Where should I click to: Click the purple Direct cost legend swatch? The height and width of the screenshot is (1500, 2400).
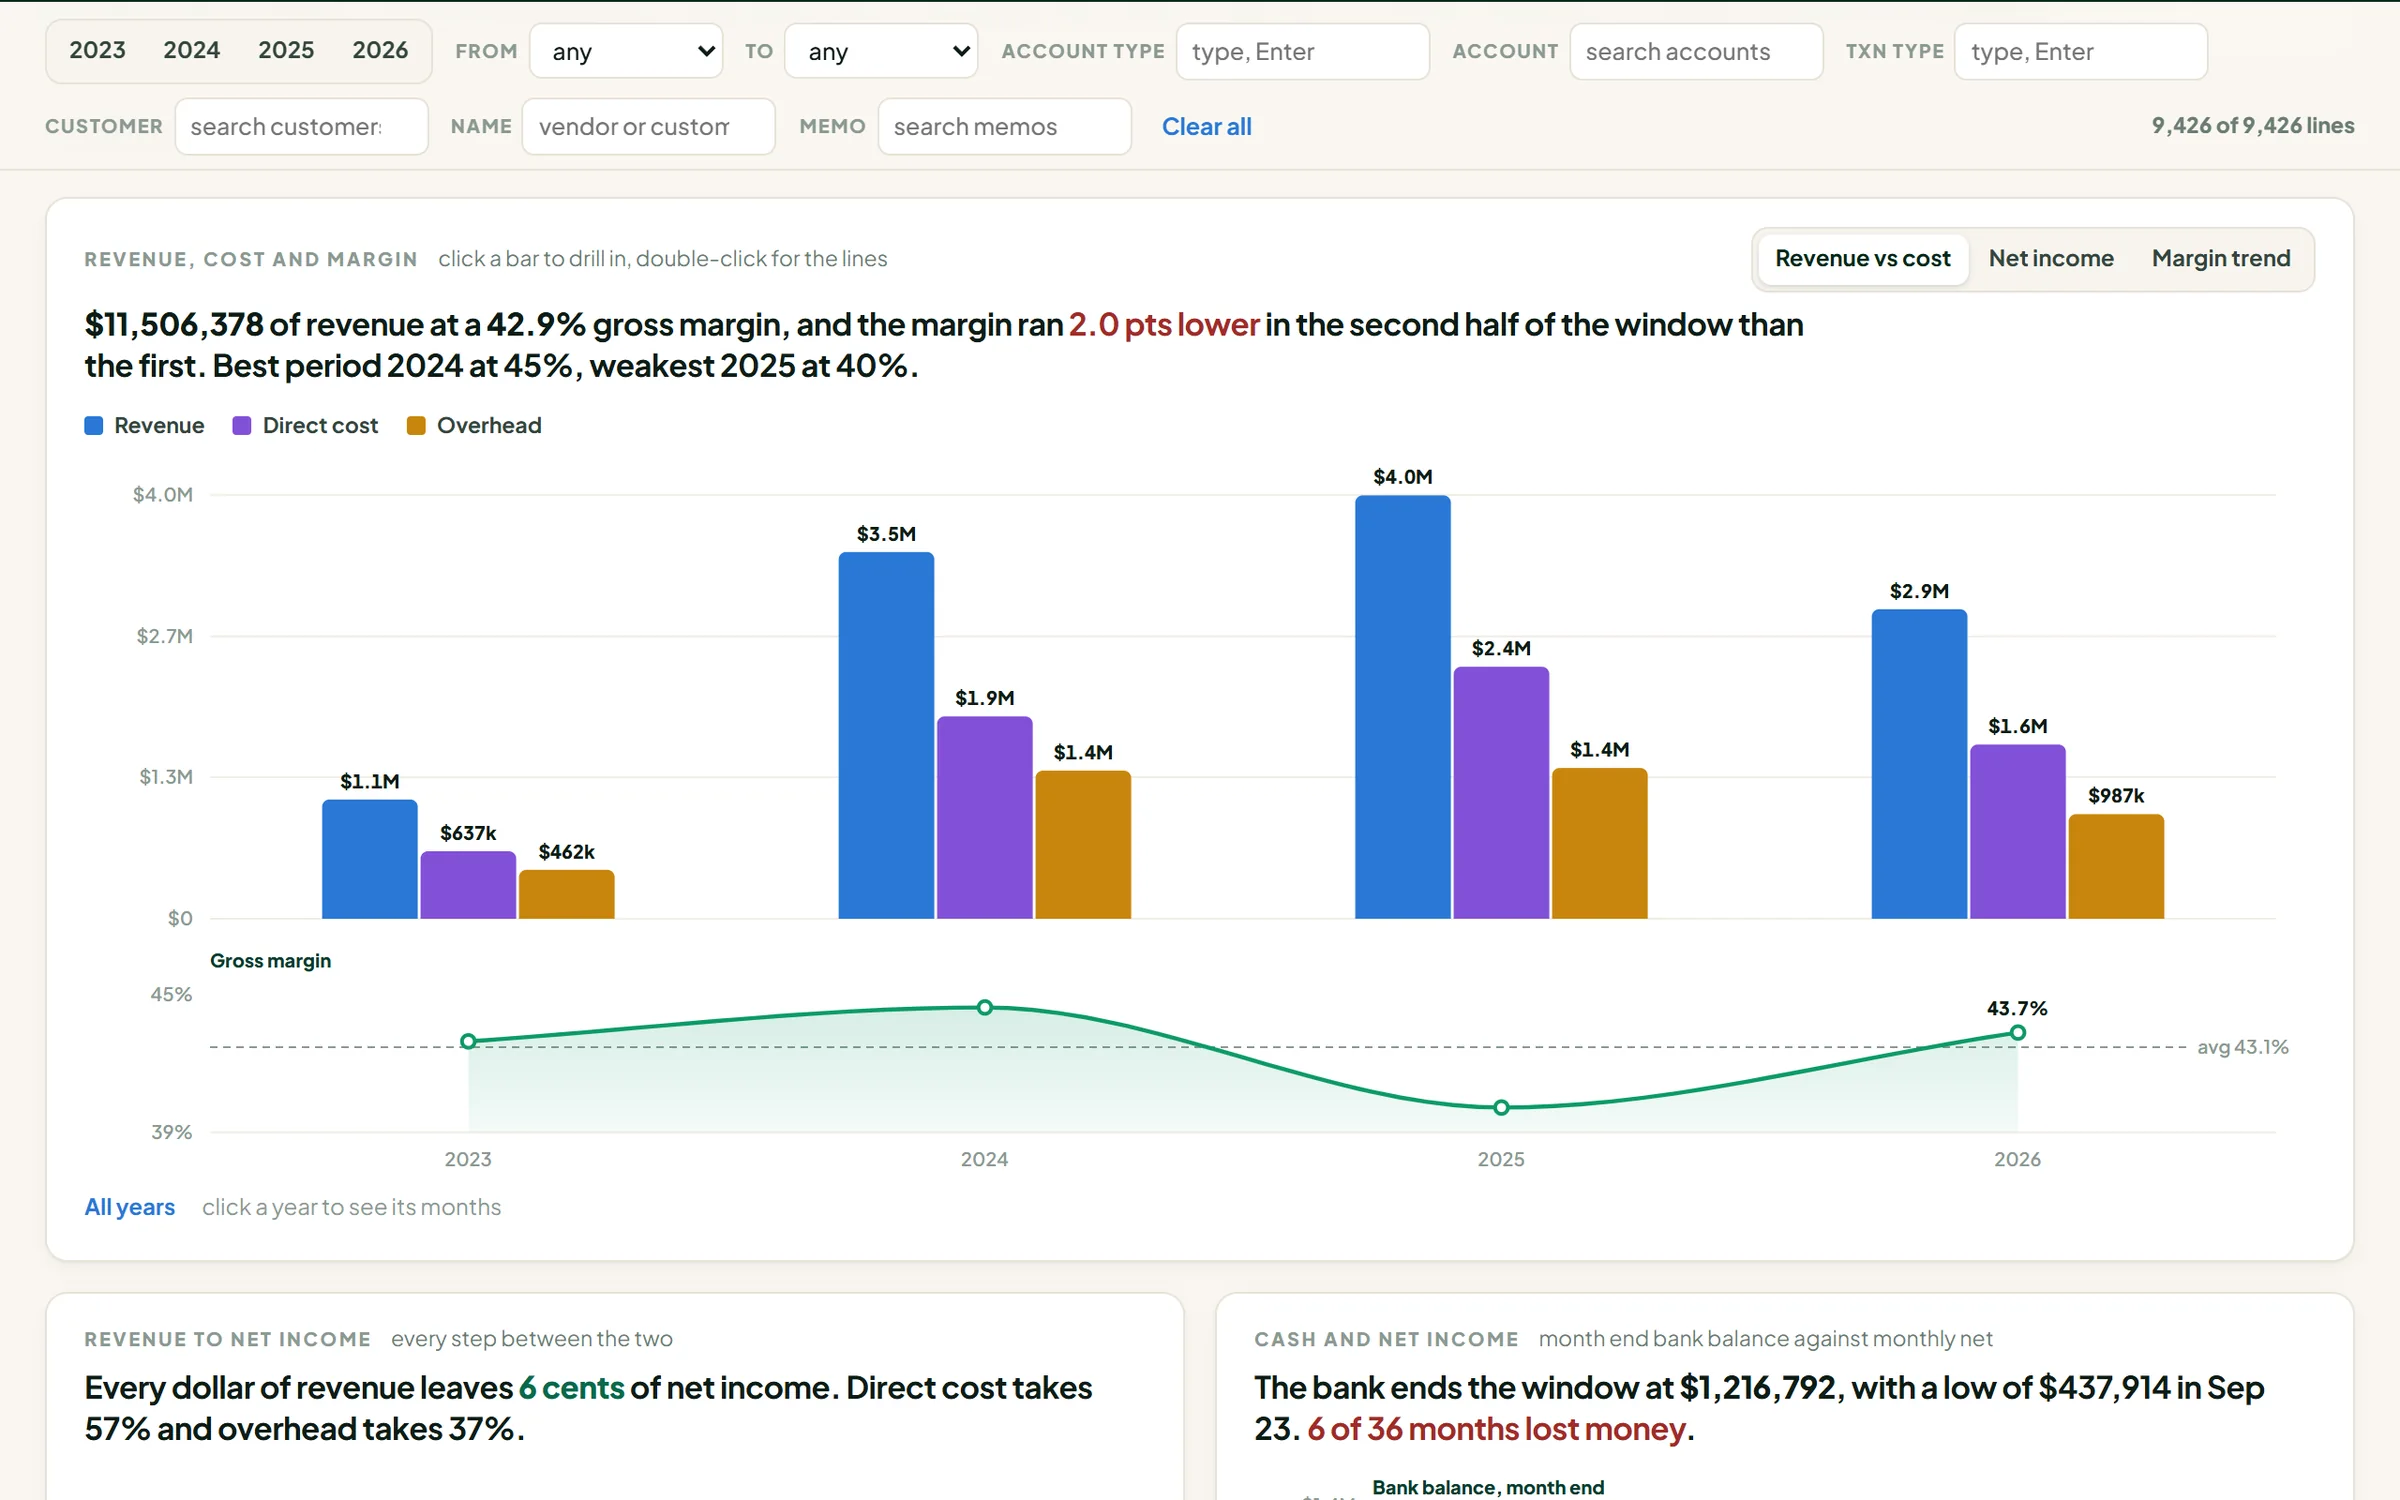241,425
